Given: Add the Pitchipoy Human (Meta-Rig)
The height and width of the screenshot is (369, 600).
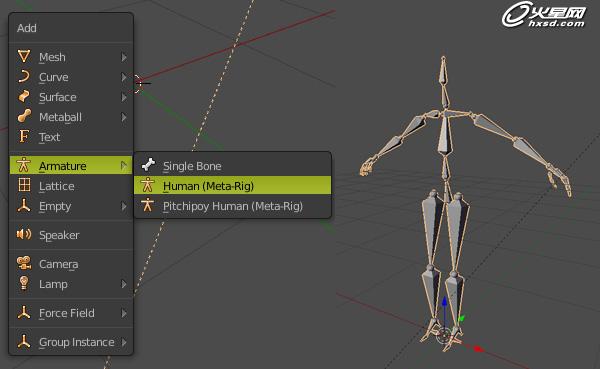Looking at the screenshot, I should [x=232, y=206].
